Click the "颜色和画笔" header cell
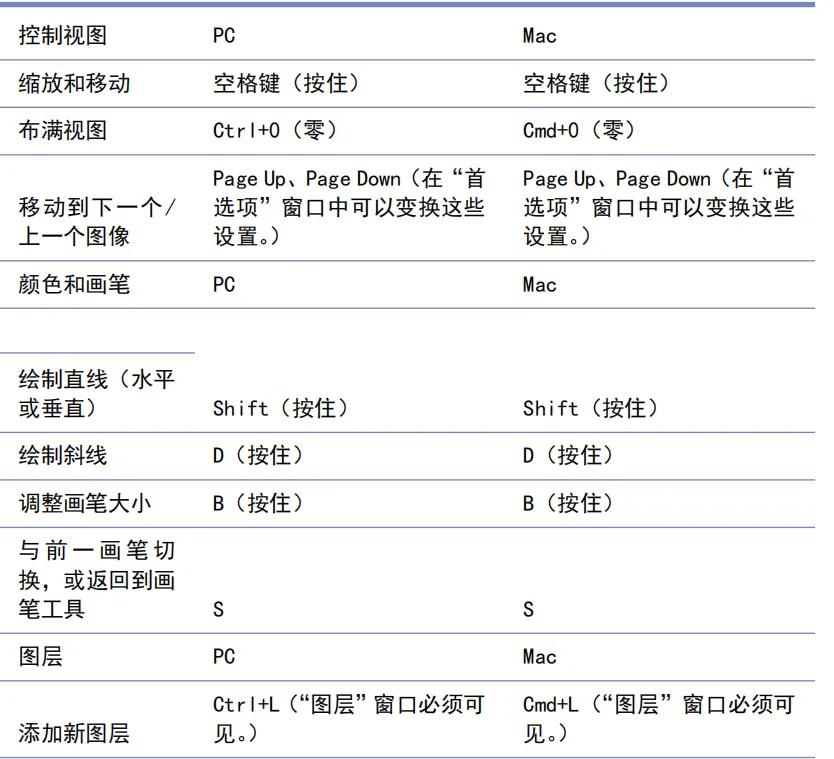 click(74, 285)
